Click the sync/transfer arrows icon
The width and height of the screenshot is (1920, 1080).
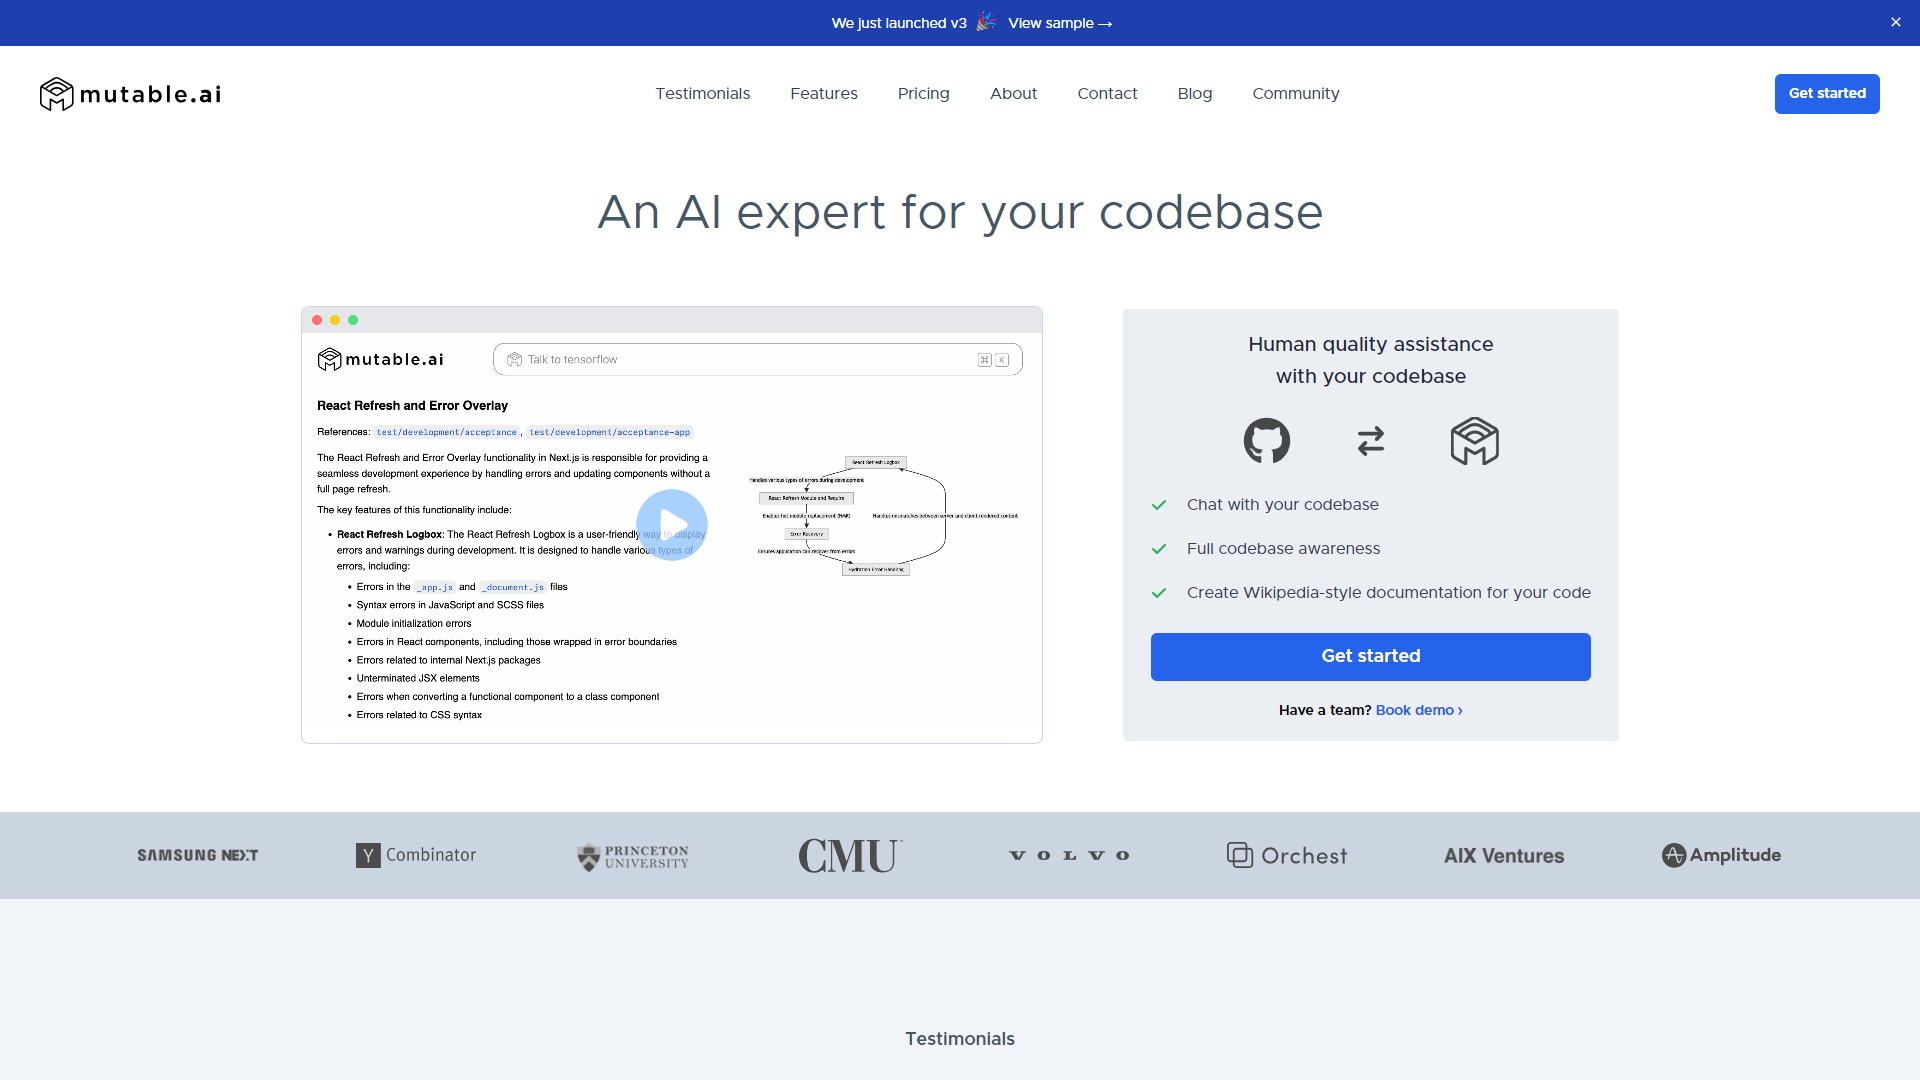click(x=1370, y=440)
